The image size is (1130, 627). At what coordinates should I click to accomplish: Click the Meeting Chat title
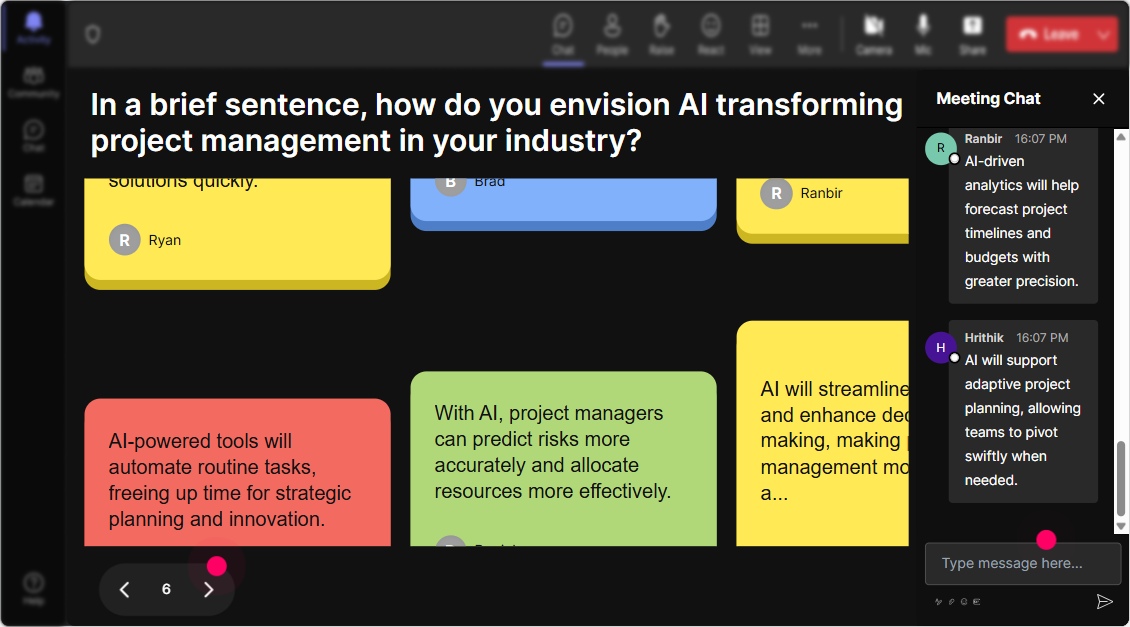[x=988, y=99]
